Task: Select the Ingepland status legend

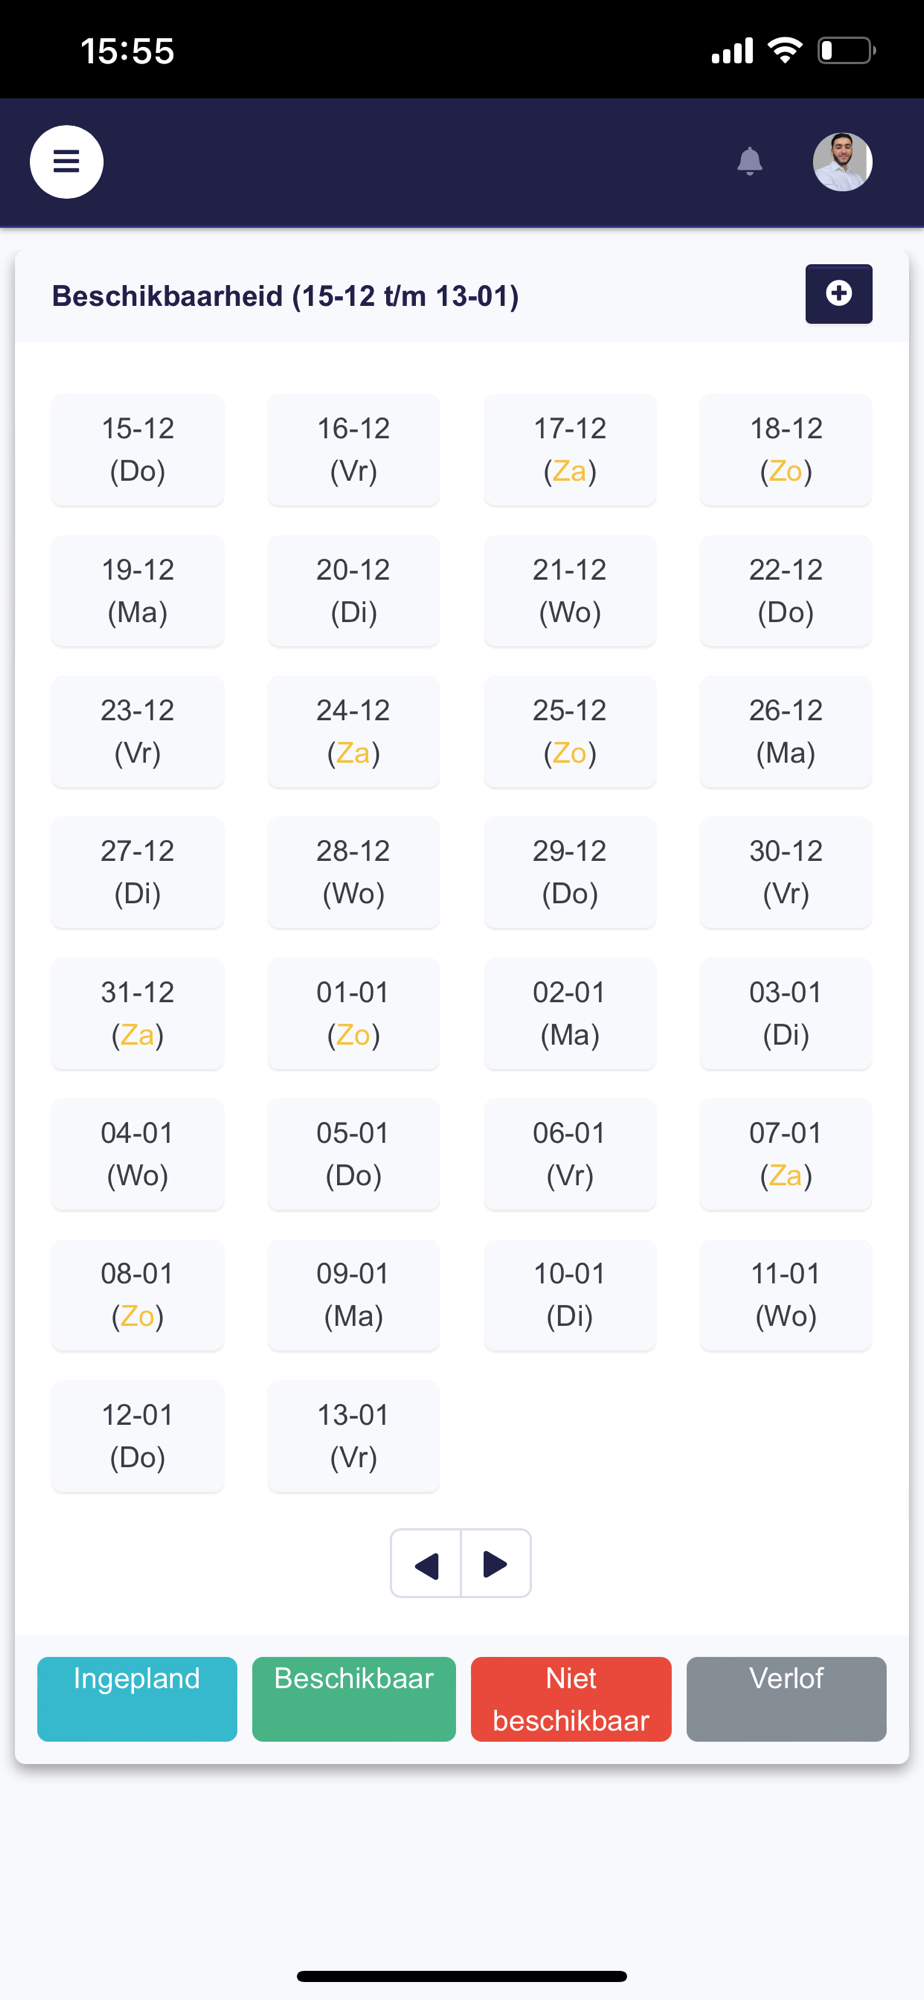Action: point(137,1698)
